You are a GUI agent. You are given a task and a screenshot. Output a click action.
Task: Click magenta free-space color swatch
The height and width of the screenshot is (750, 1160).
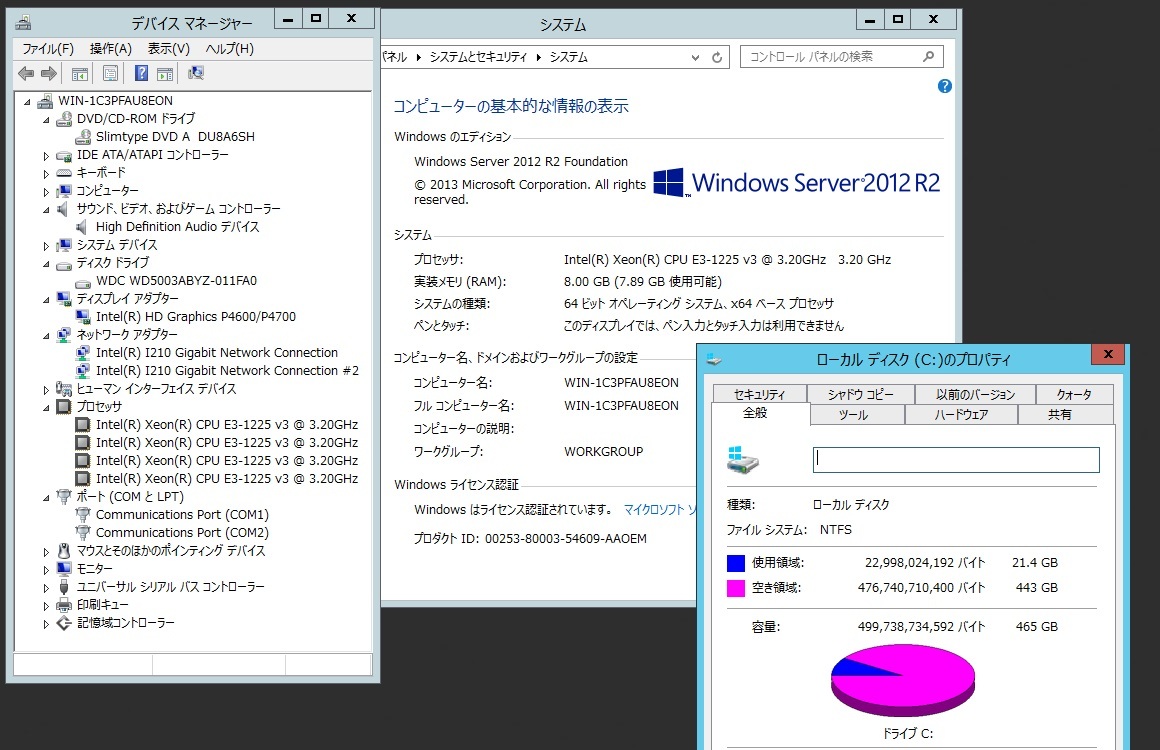(735, 588)
